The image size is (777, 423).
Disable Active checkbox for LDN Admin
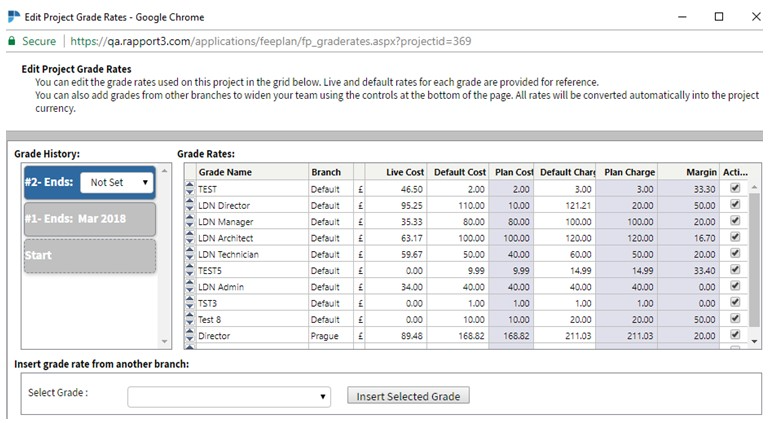point(735,286)
